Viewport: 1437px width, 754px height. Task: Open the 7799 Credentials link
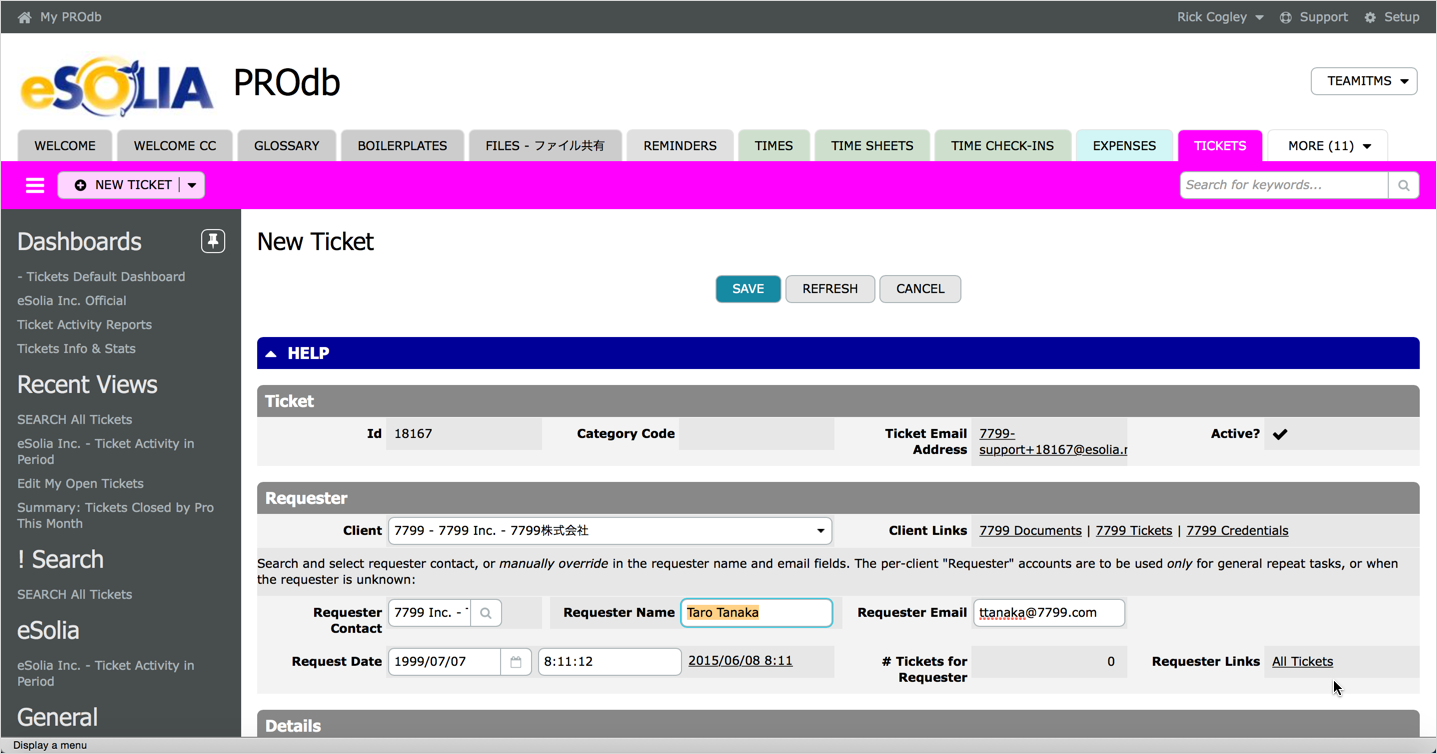tap(1236, 531)
